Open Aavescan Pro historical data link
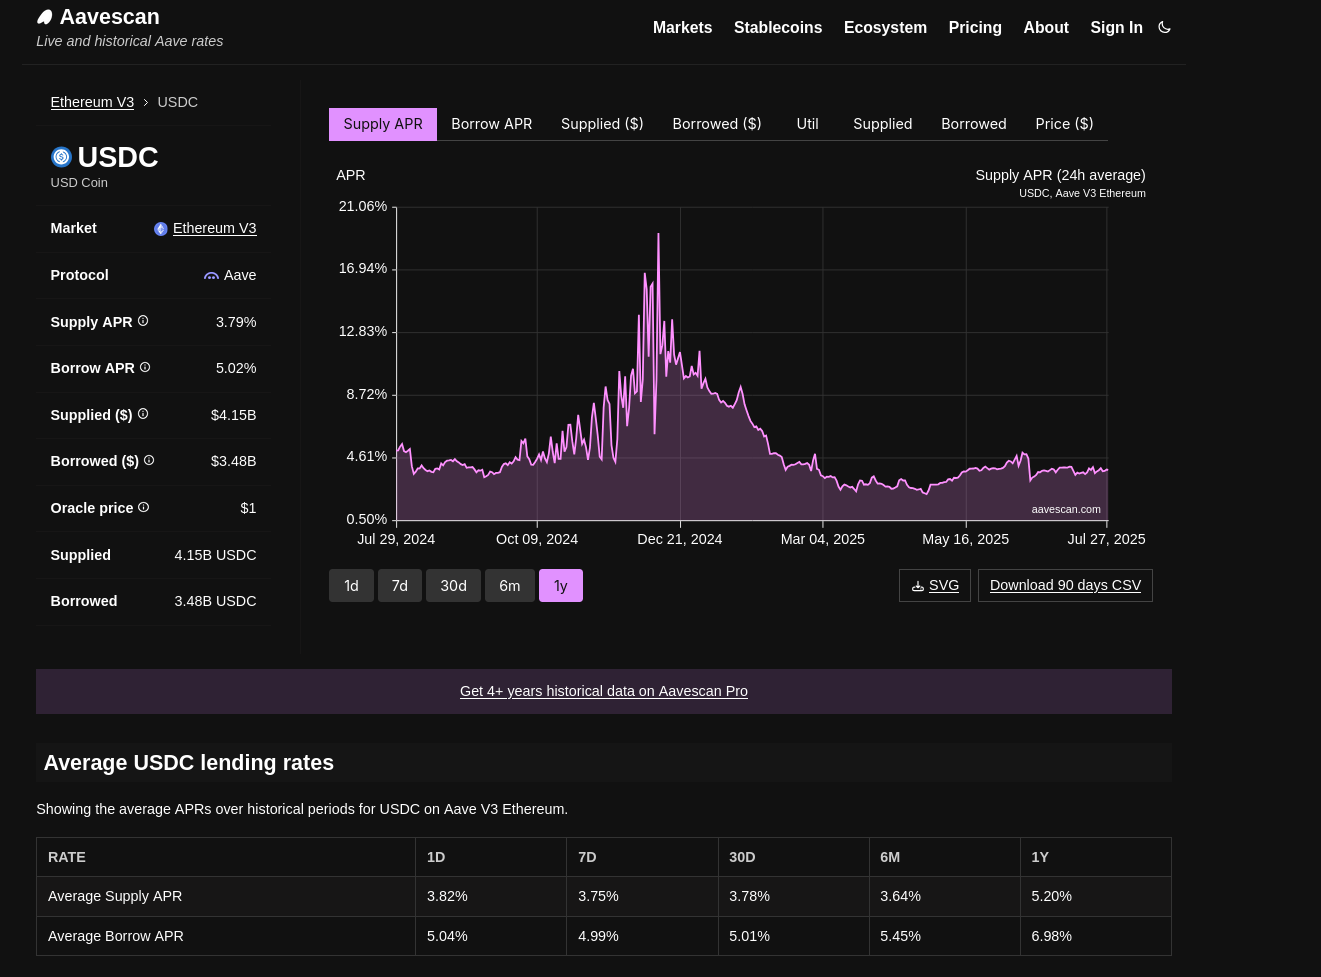The height and width of the screenshot is (977, 1321). pyautogui.click(x=604, y=691)
